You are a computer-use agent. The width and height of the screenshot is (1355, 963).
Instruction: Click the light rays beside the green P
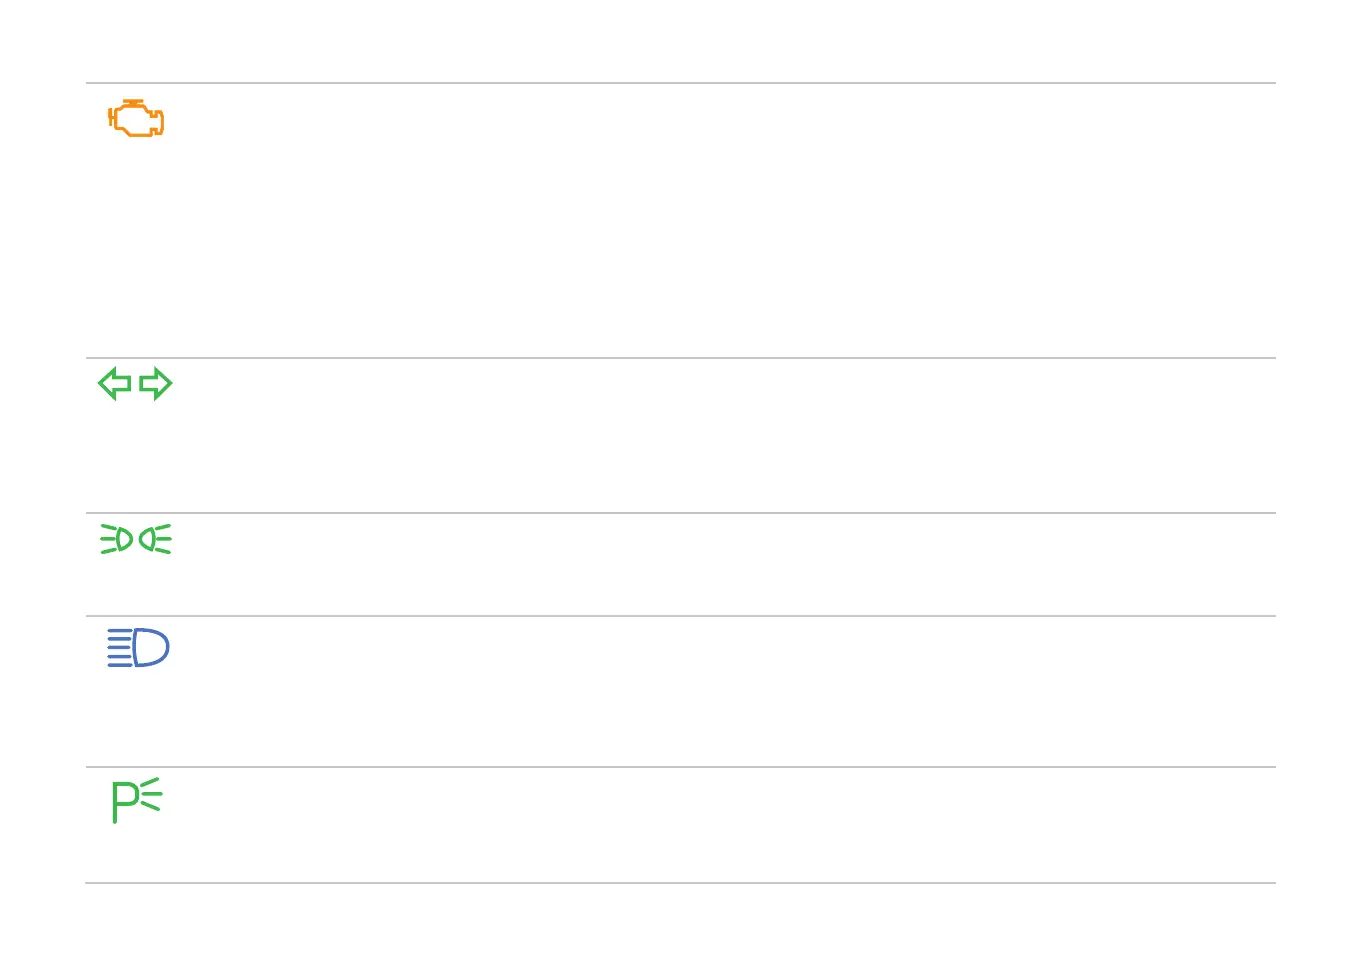151,794
